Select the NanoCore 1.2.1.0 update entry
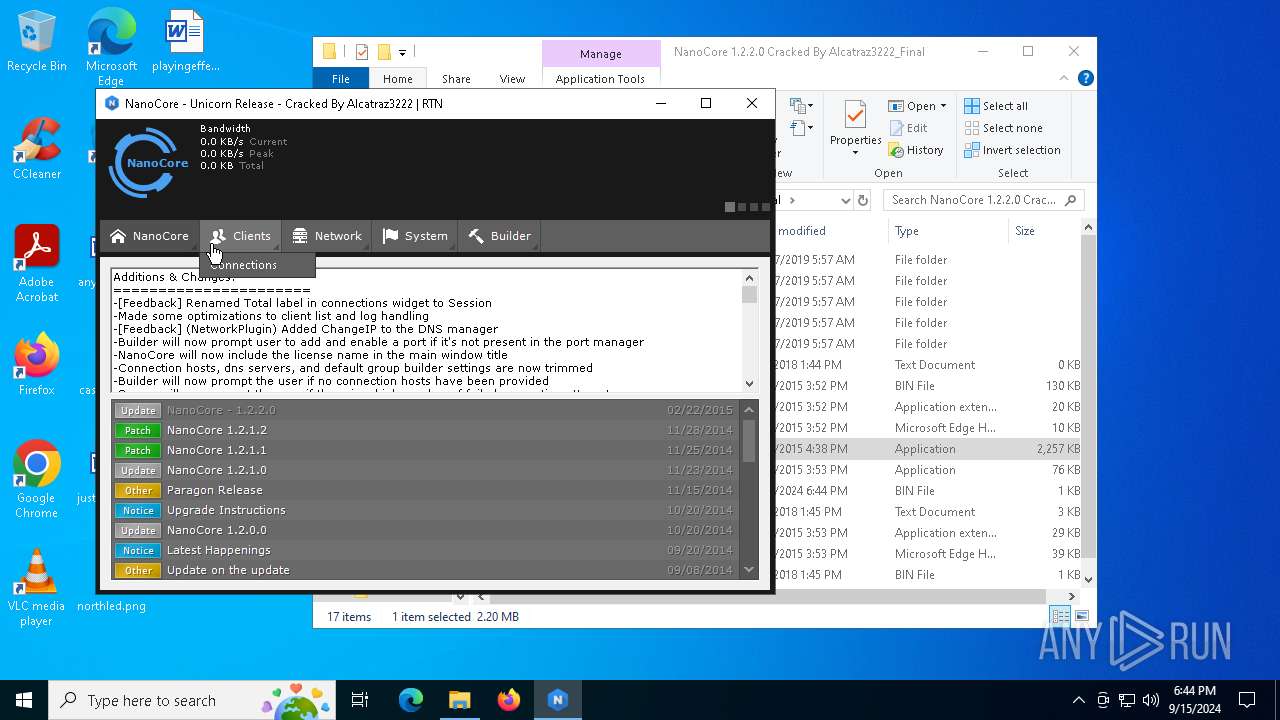Screen dimensions: 1280x720 click(426, 470)
